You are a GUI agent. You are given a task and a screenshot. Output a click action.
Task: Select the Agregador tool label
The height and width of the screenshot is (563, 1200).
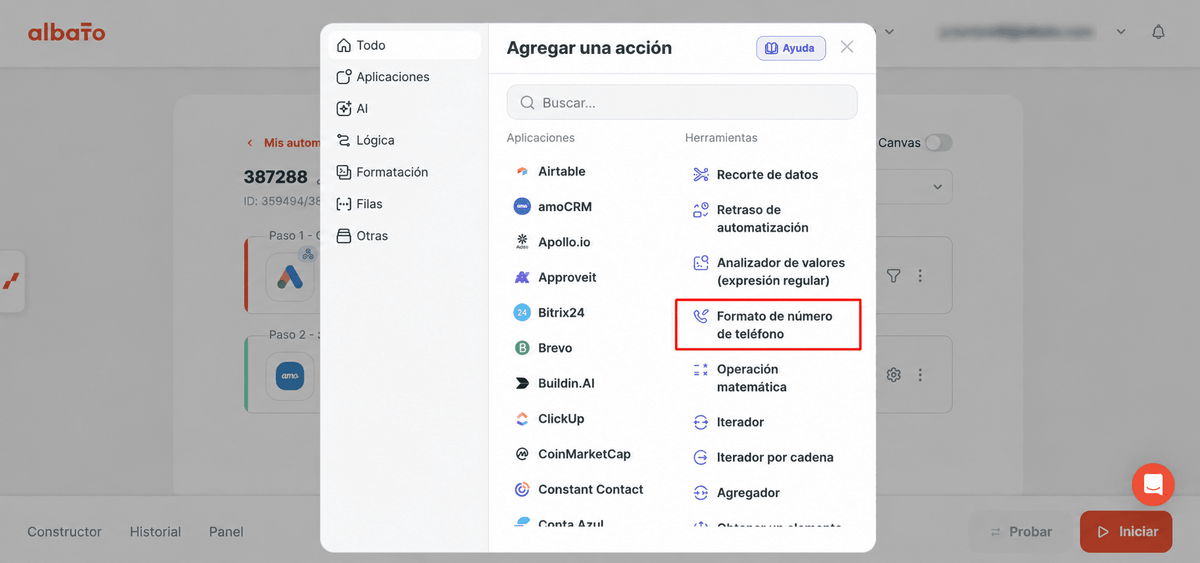click(x=748, y=493)
